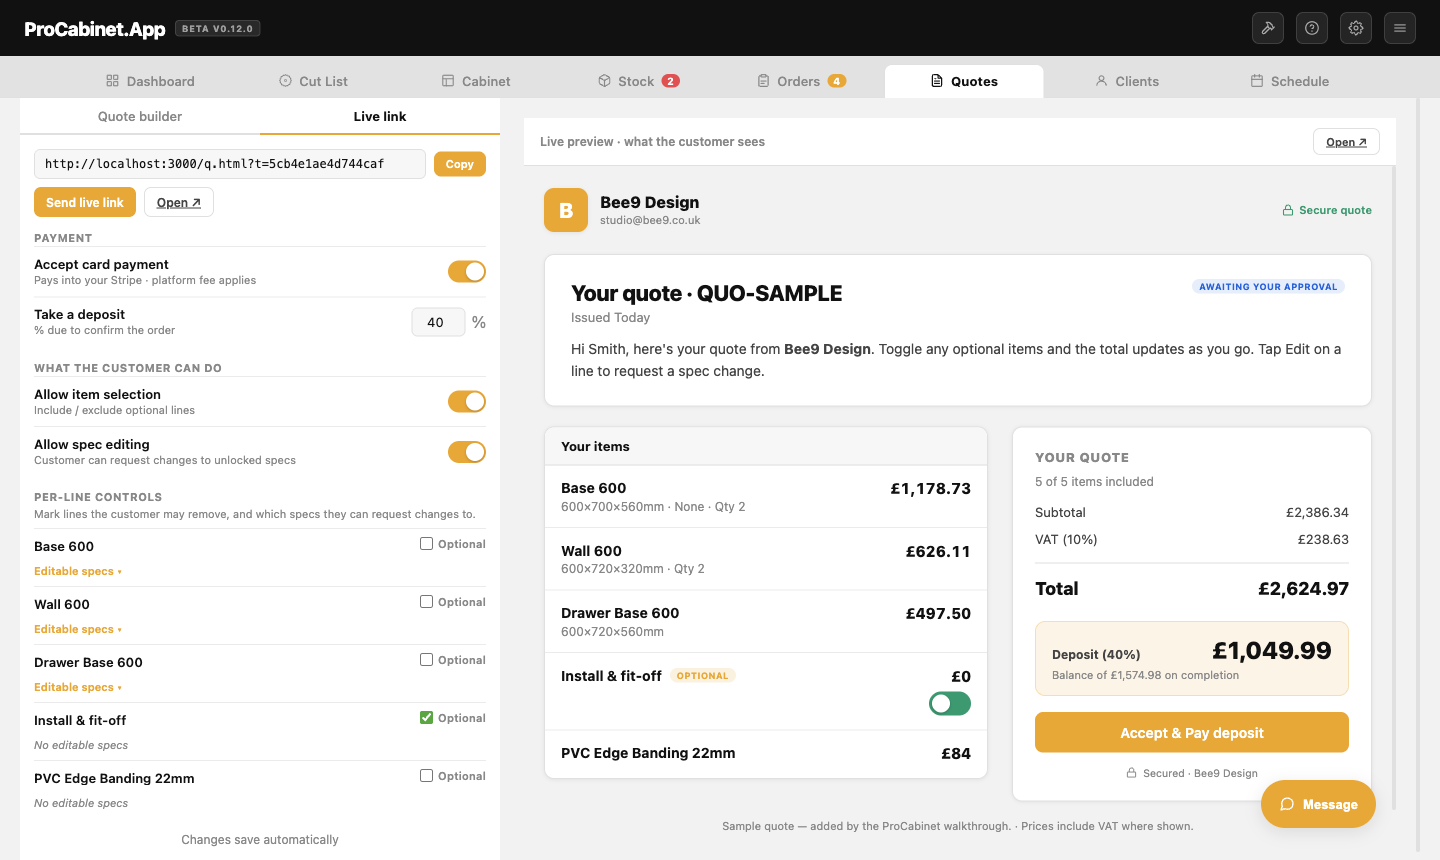This screenshot has height=860, width=1440.
Task: Click the Total £2,624.97 value
Action: pos(1303,589)
